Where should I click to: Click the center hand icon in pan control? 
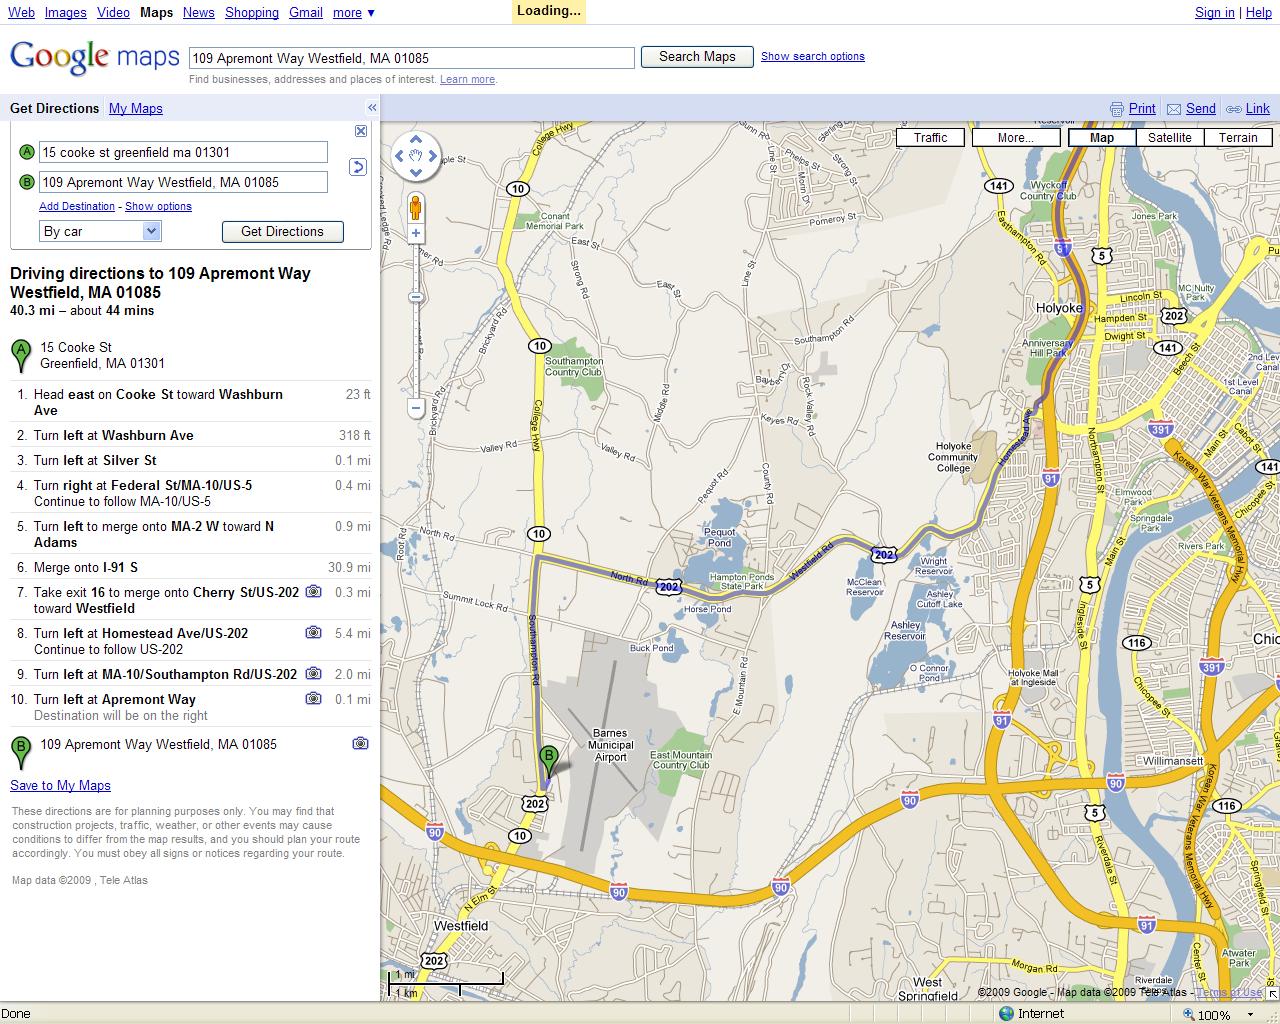coord(416,156)
